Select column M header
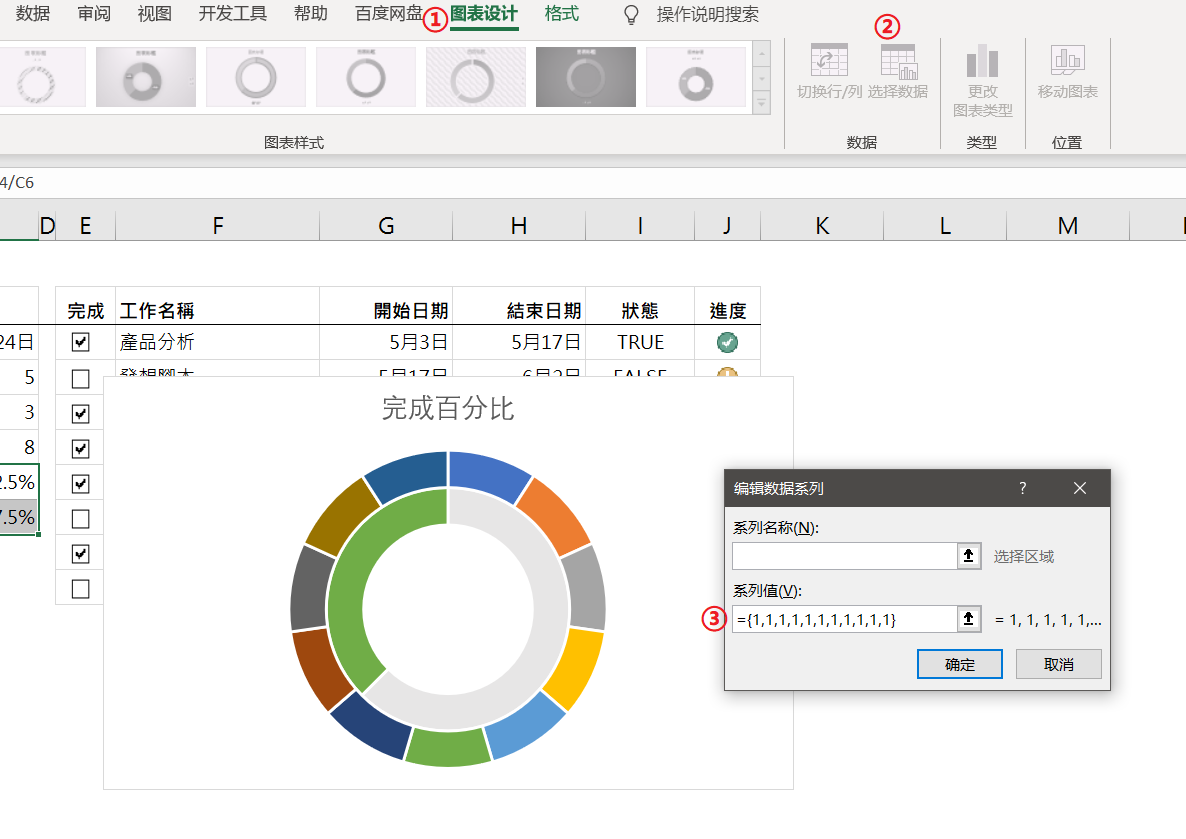This screenshot has height=839, width=1186. click(1068, 225)
